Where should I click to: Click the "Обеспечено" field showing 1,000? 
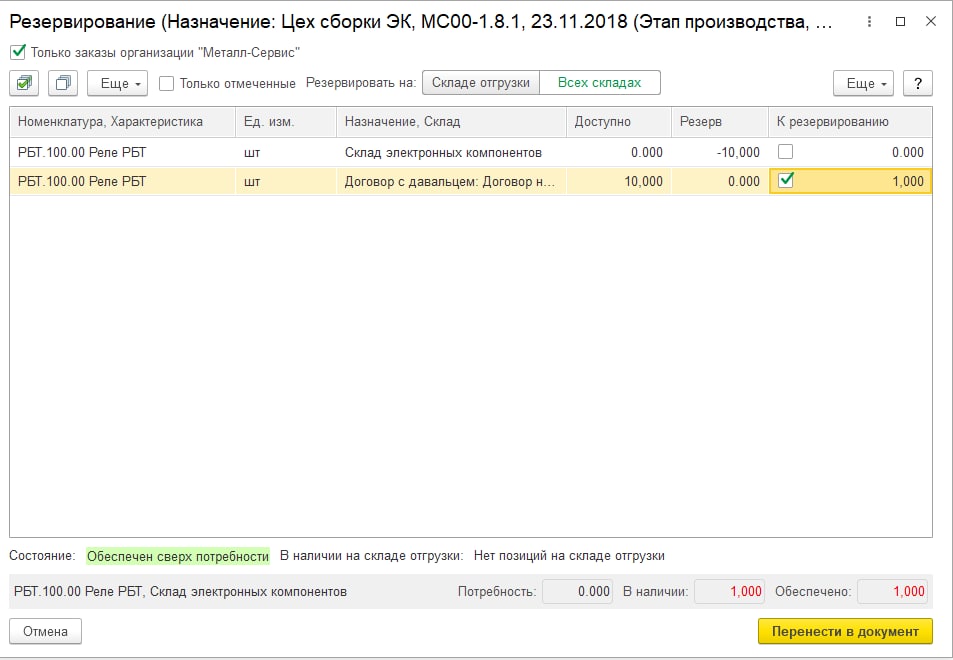[892, 591]
